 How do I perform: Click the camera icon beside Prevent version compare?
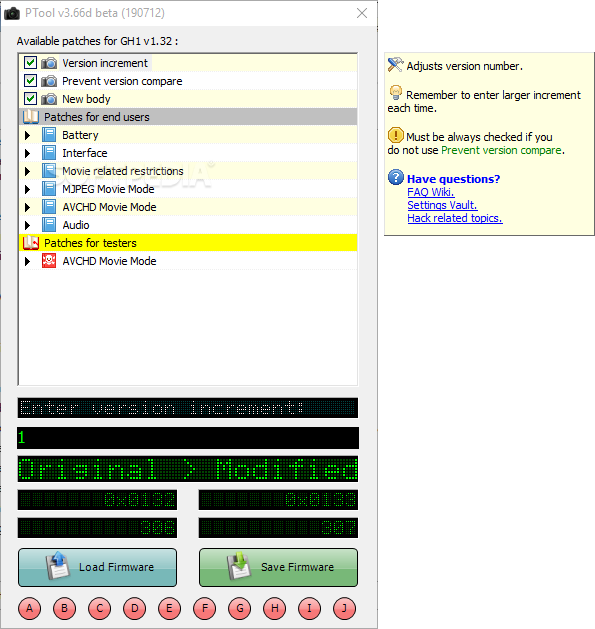pyautogui.click(x=49, y=81)
